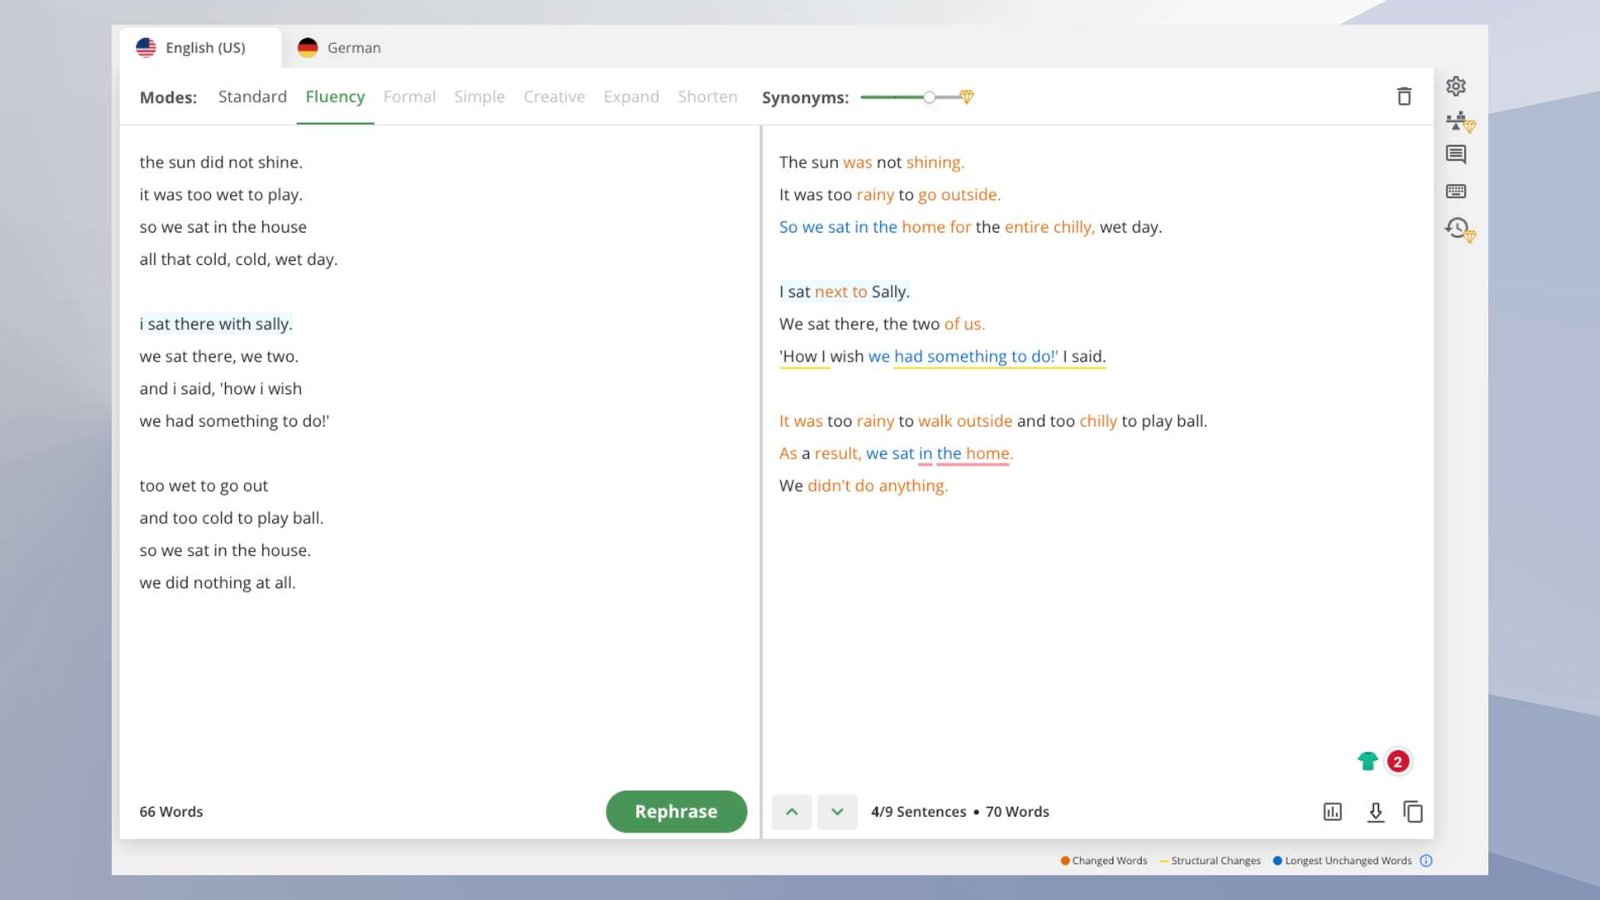Click the US flag icon
The height and width of the screenshot is (900, 1600).
146,47
